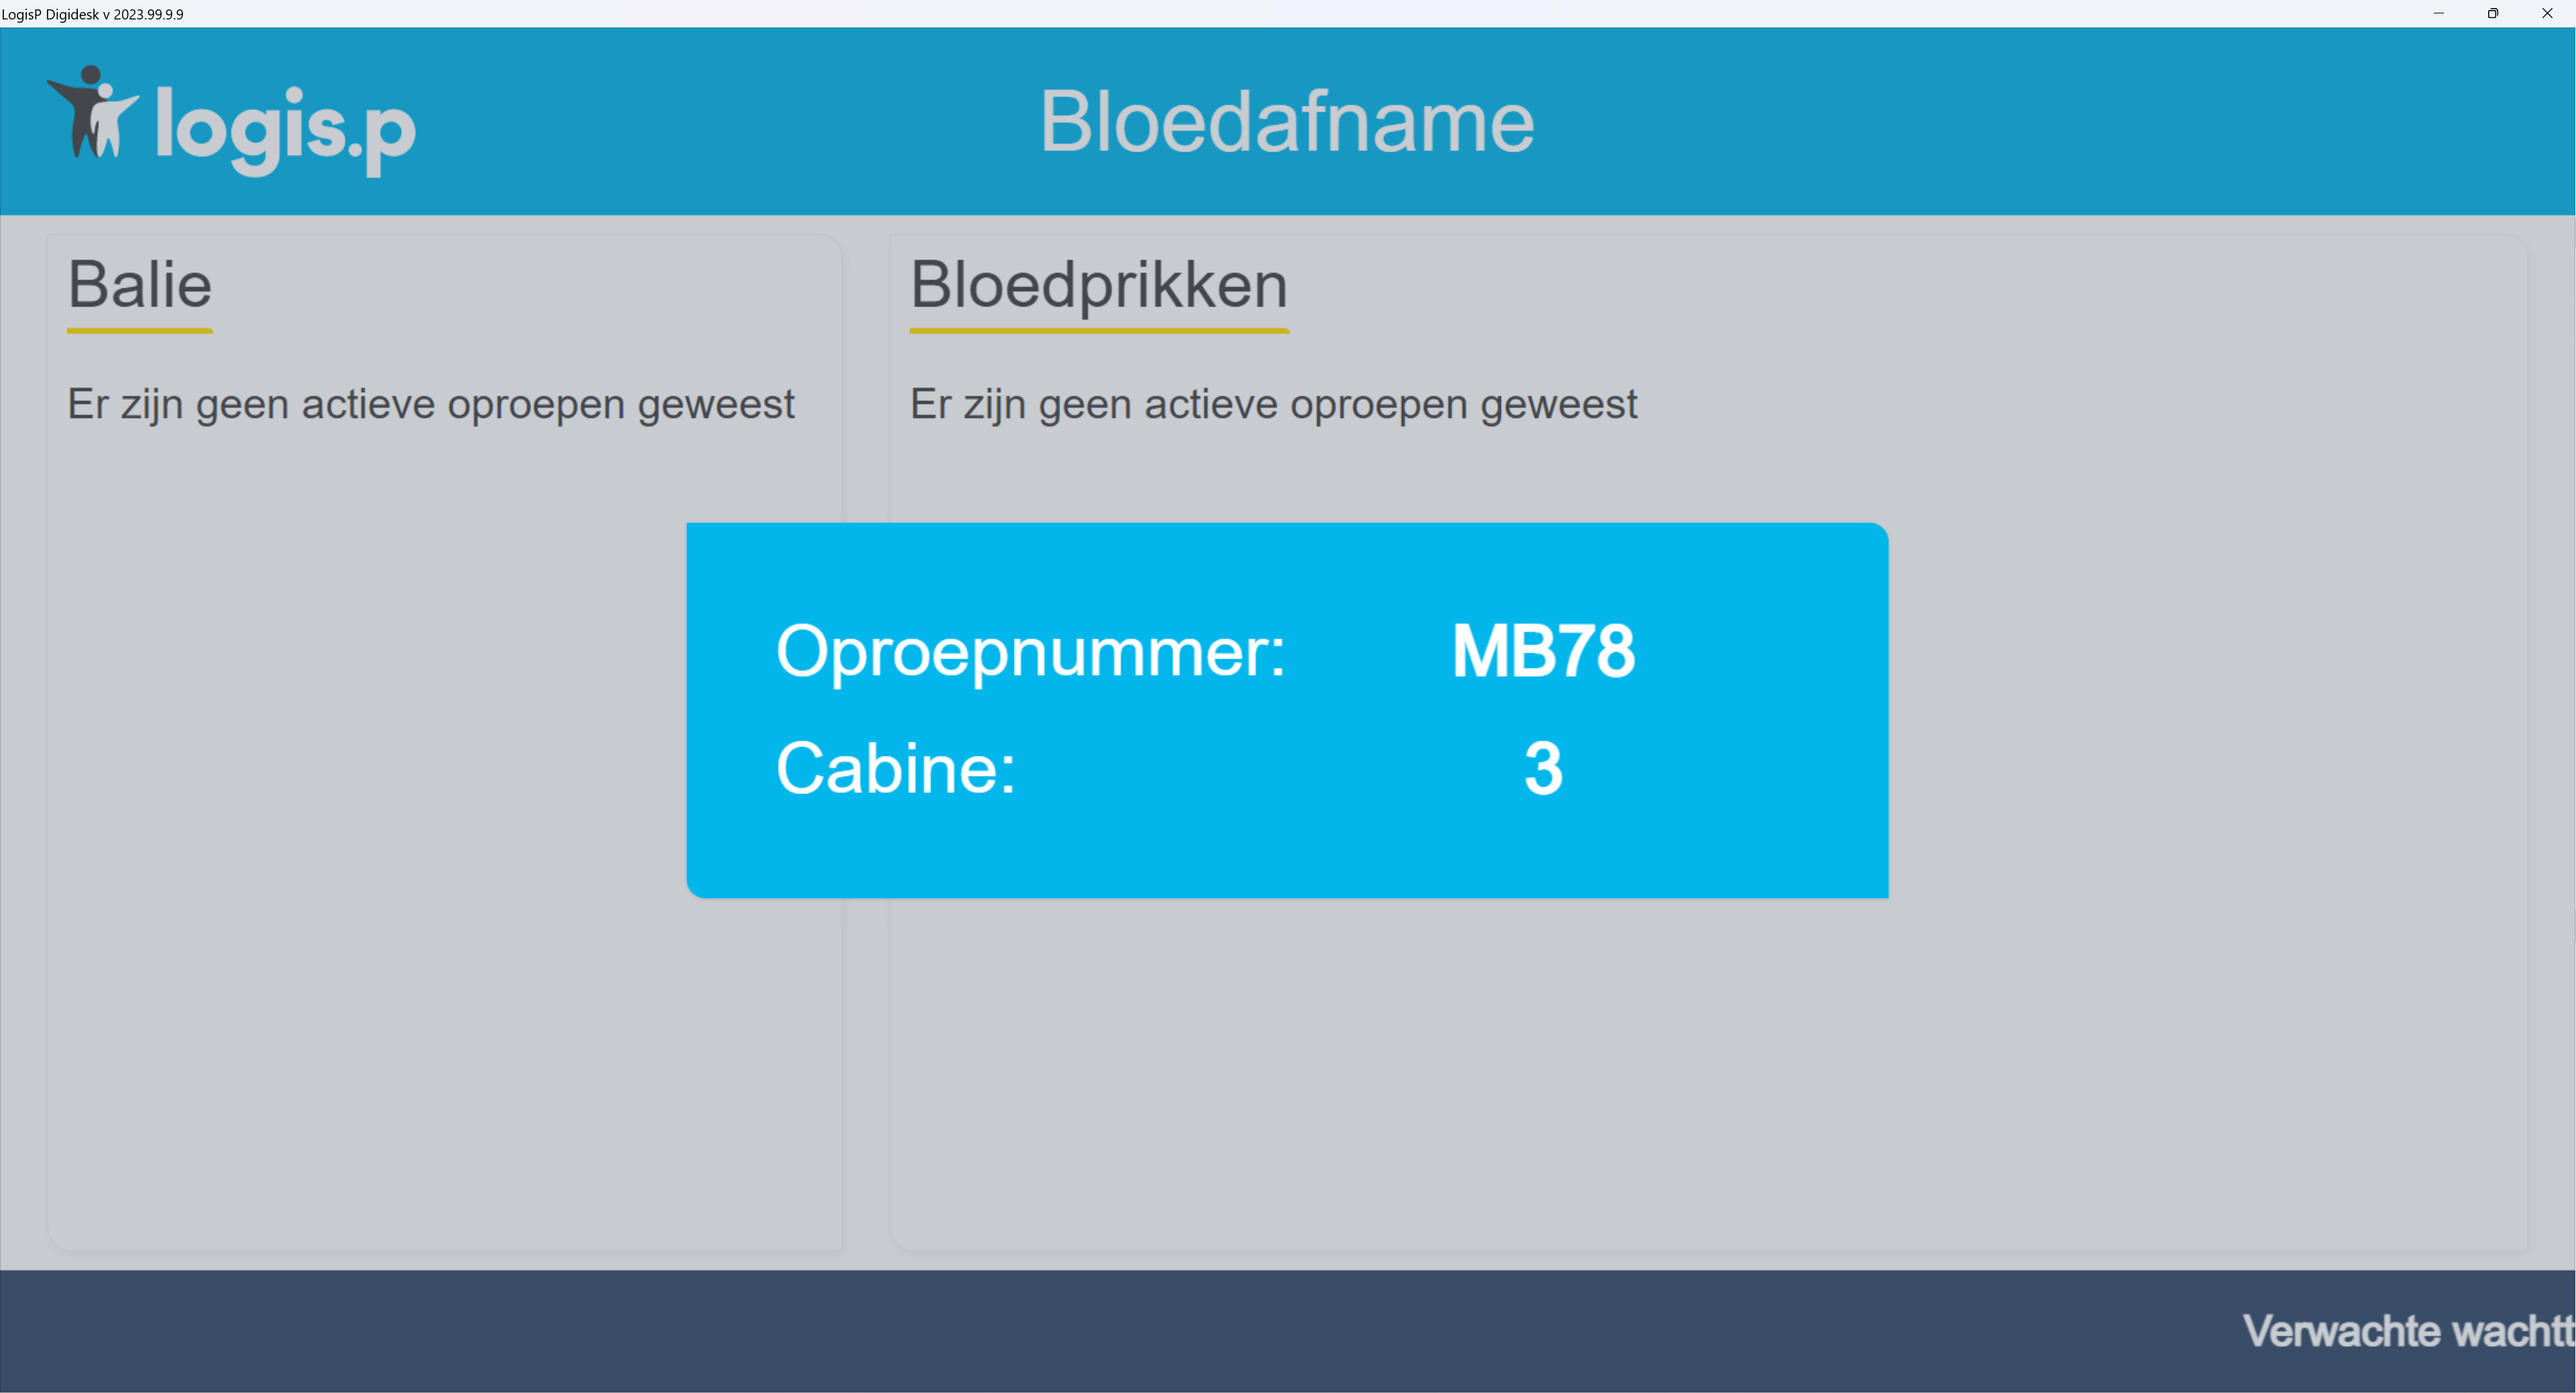Click the yellow underline beneath Bloedprikken
Screen dimensions: 2576x1393
coord(1098,330)
